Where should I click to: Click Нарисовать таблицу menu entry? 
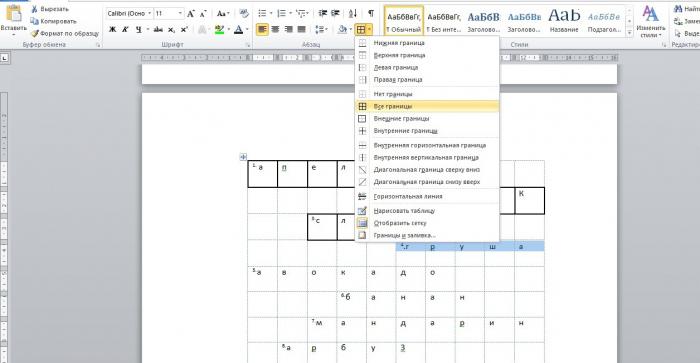tap(427, 211)
